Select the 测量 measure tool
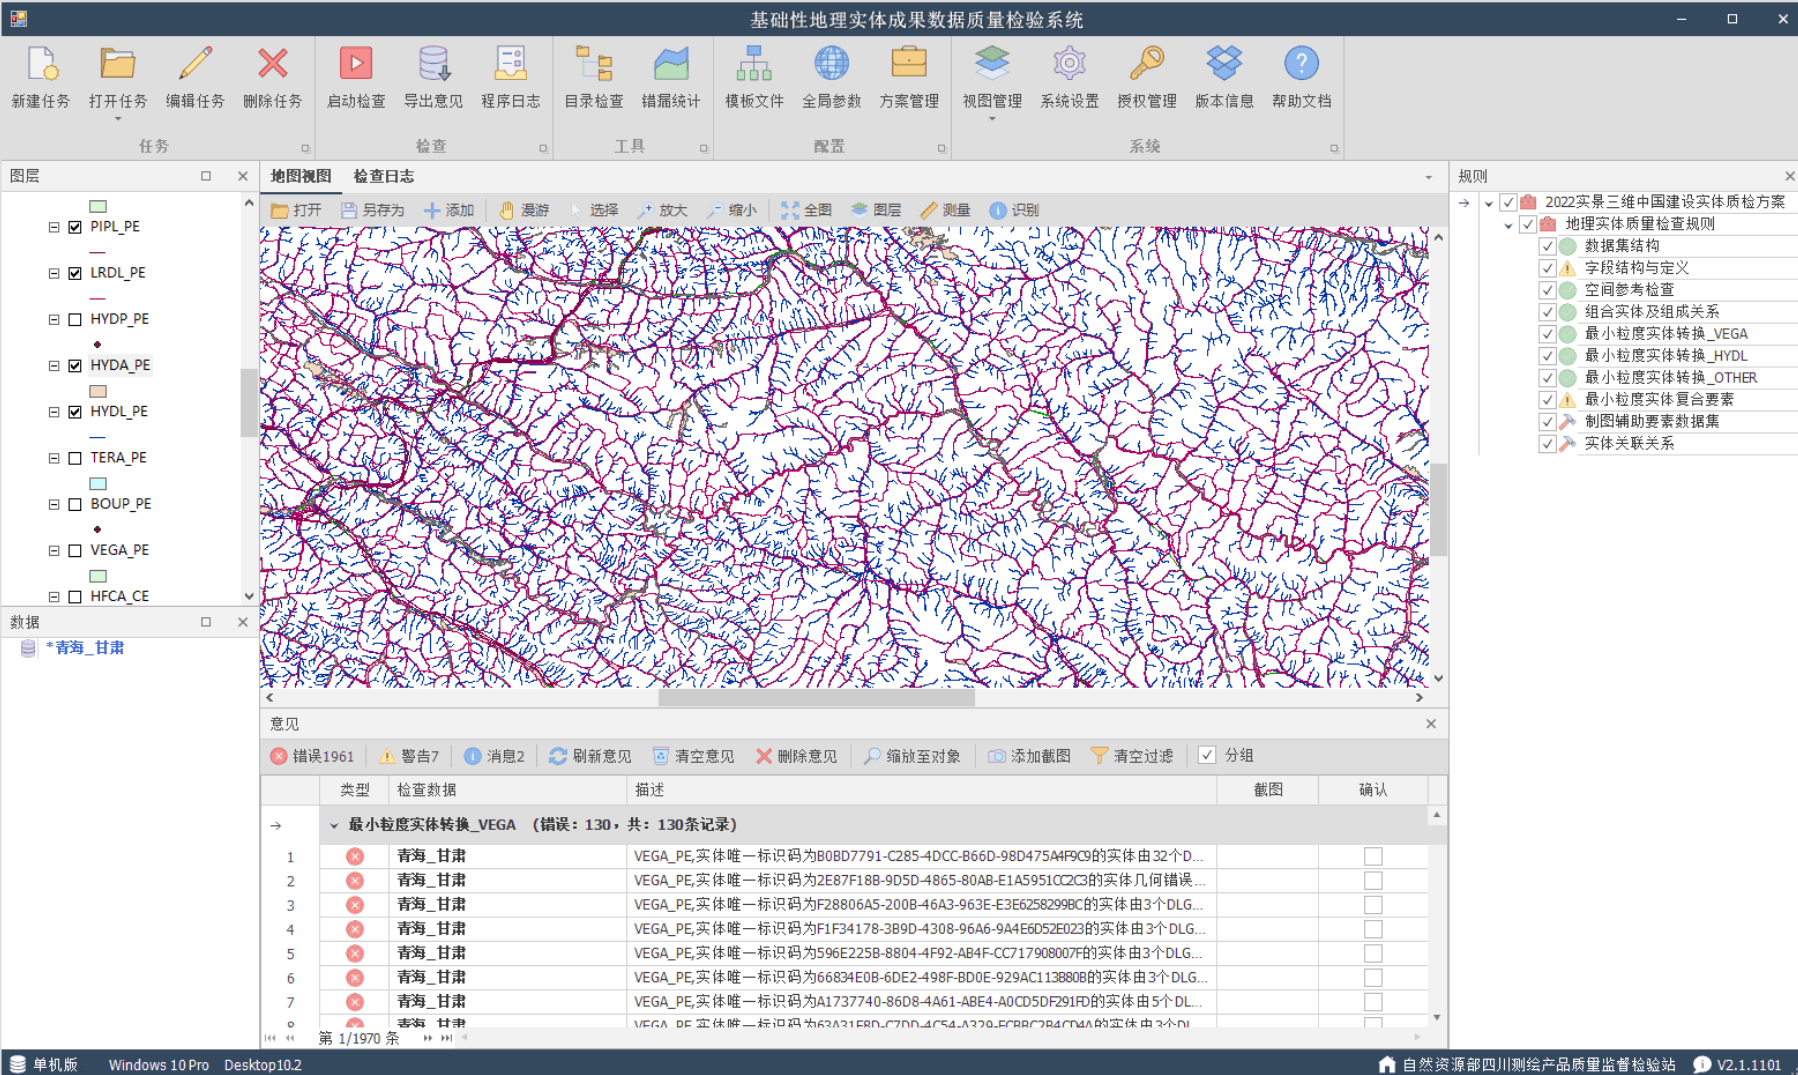The height and width of the screenshot is (1075, 1798). tap(945, 210)
